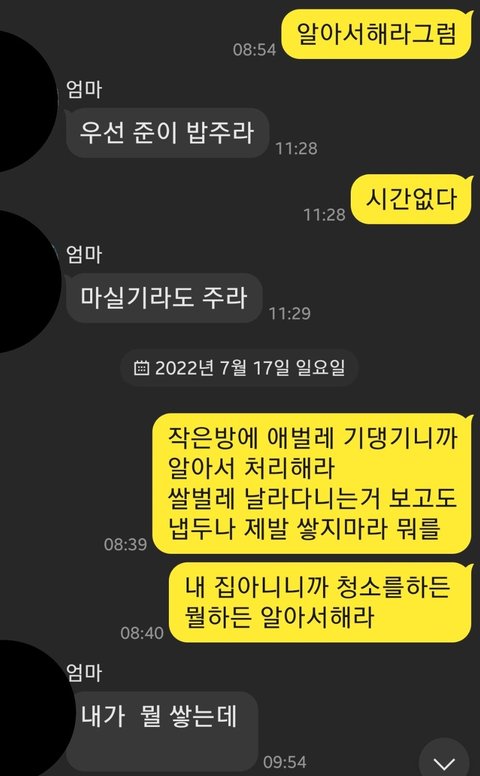Click sender name 엄마 above 내가 뭘 쌓는데
Screen dimensions: 480x776
coord(84,673)
